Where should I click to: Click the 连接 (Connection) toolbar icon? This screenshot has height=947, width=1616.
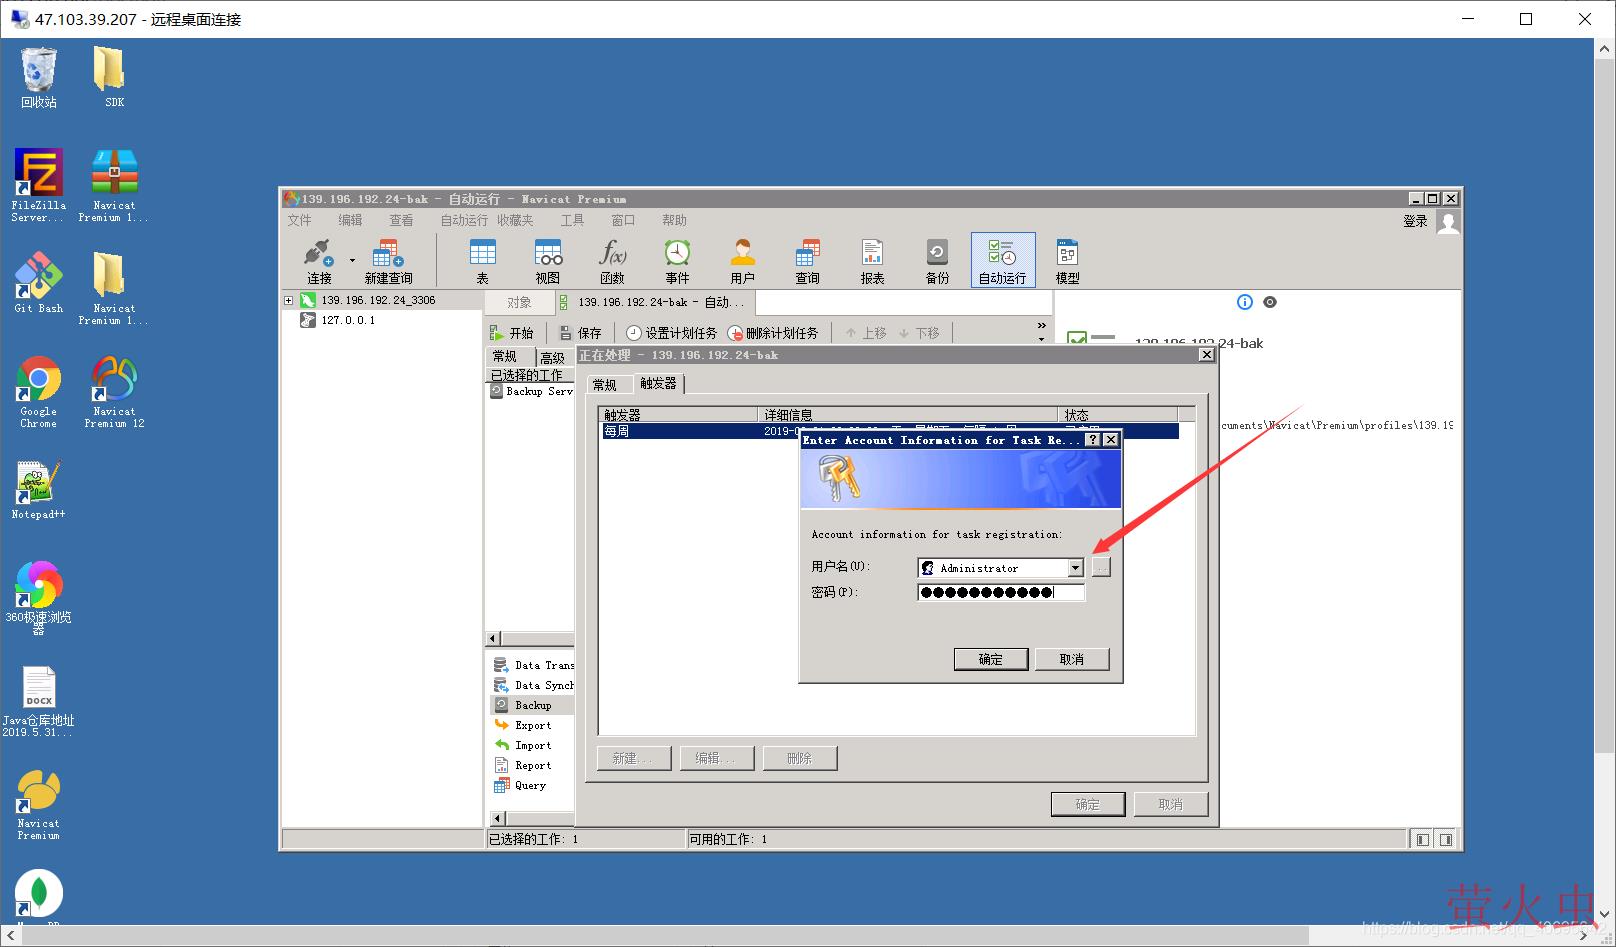[x=319, y=260]
